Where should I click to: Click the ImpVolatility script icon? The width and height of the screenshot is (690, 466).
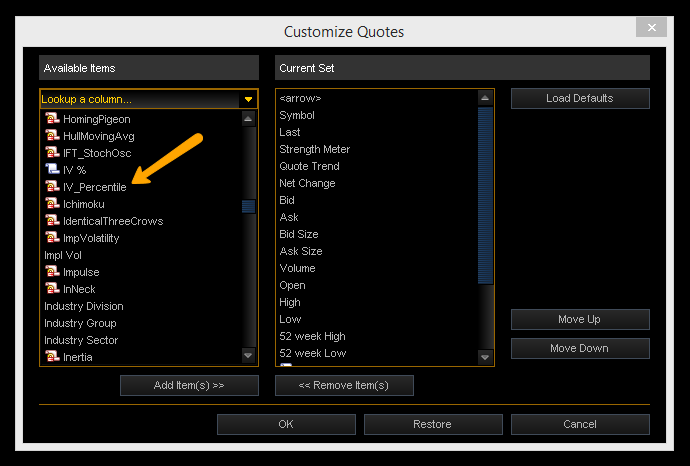click(52, 238)
